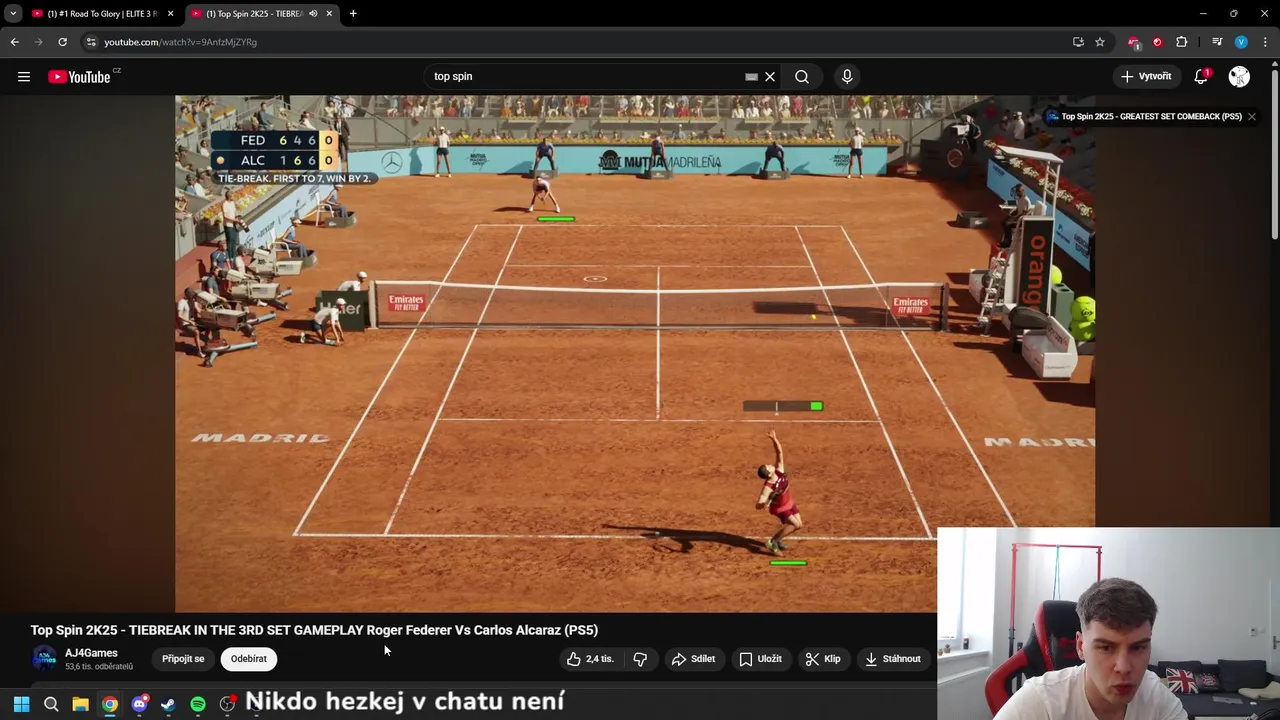Open OBS Studio from taskbar
The height and width of the screenshot is (720, 1280).
(x=228, y=704)
